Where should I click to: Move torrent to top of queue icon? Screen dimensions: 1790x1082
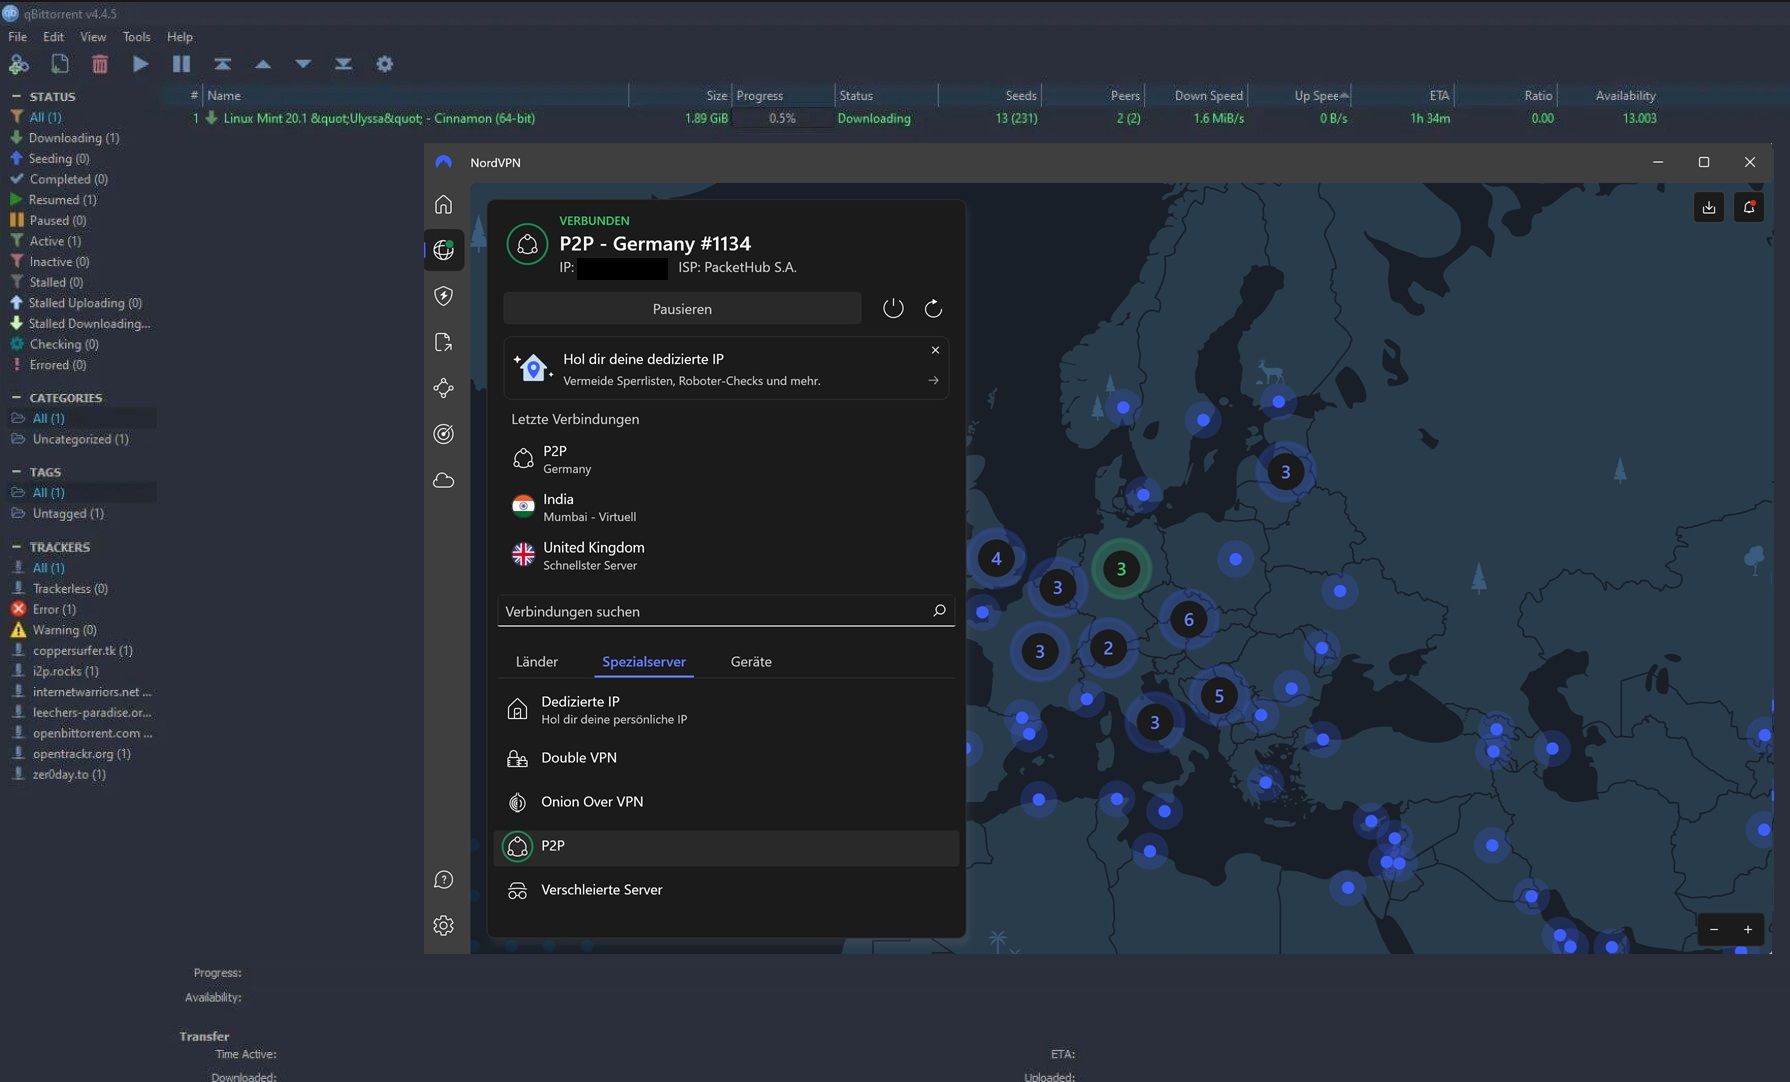(222, 64)
